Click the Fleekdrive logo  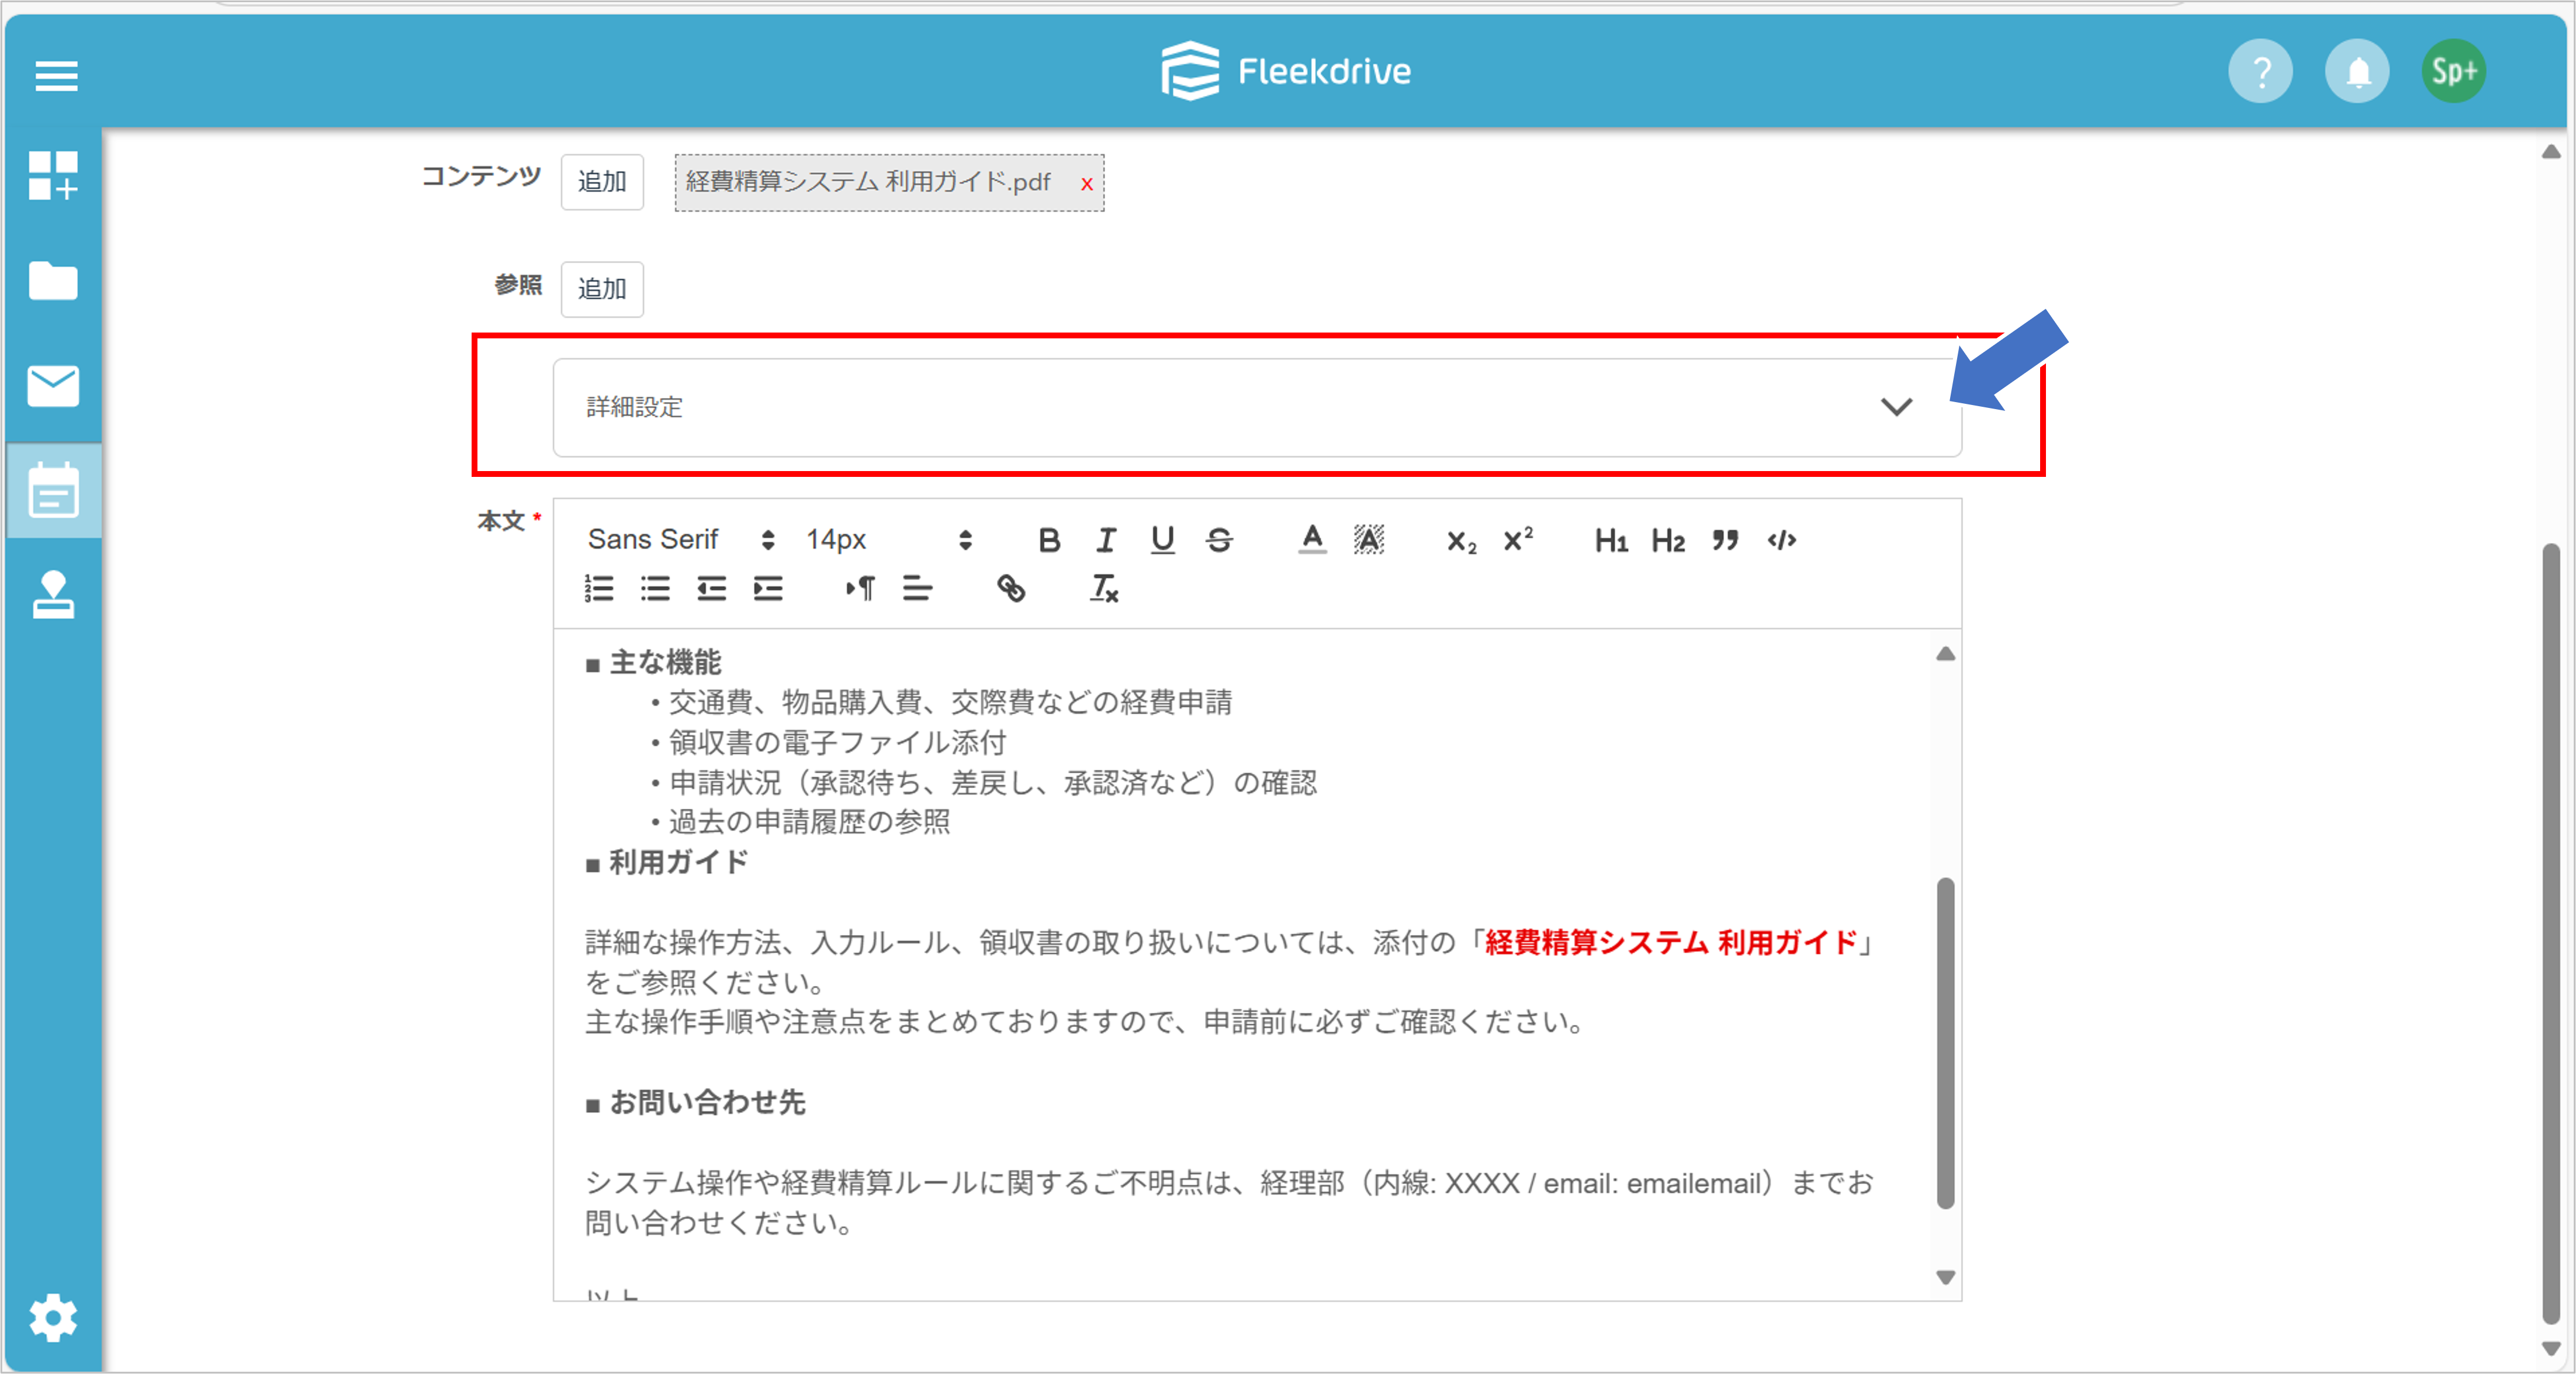(x=1286, y=71)
